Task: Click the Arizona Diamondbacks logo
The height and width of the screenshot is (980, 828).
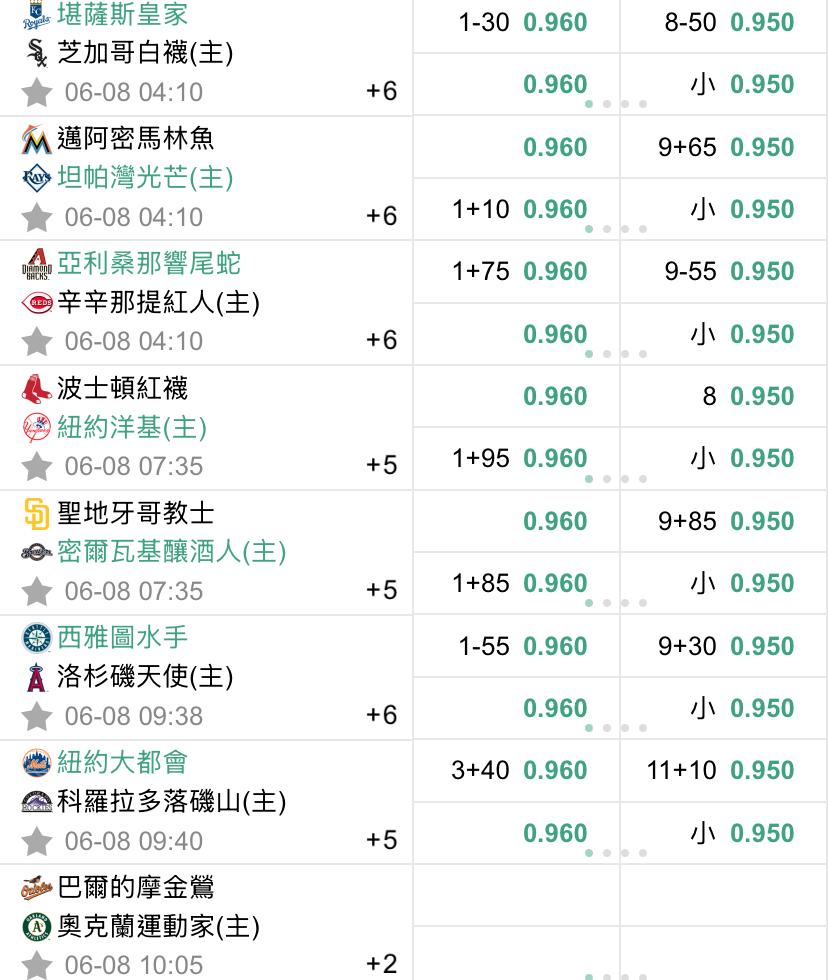Action: pyautogui.click(x=37, y=264)
